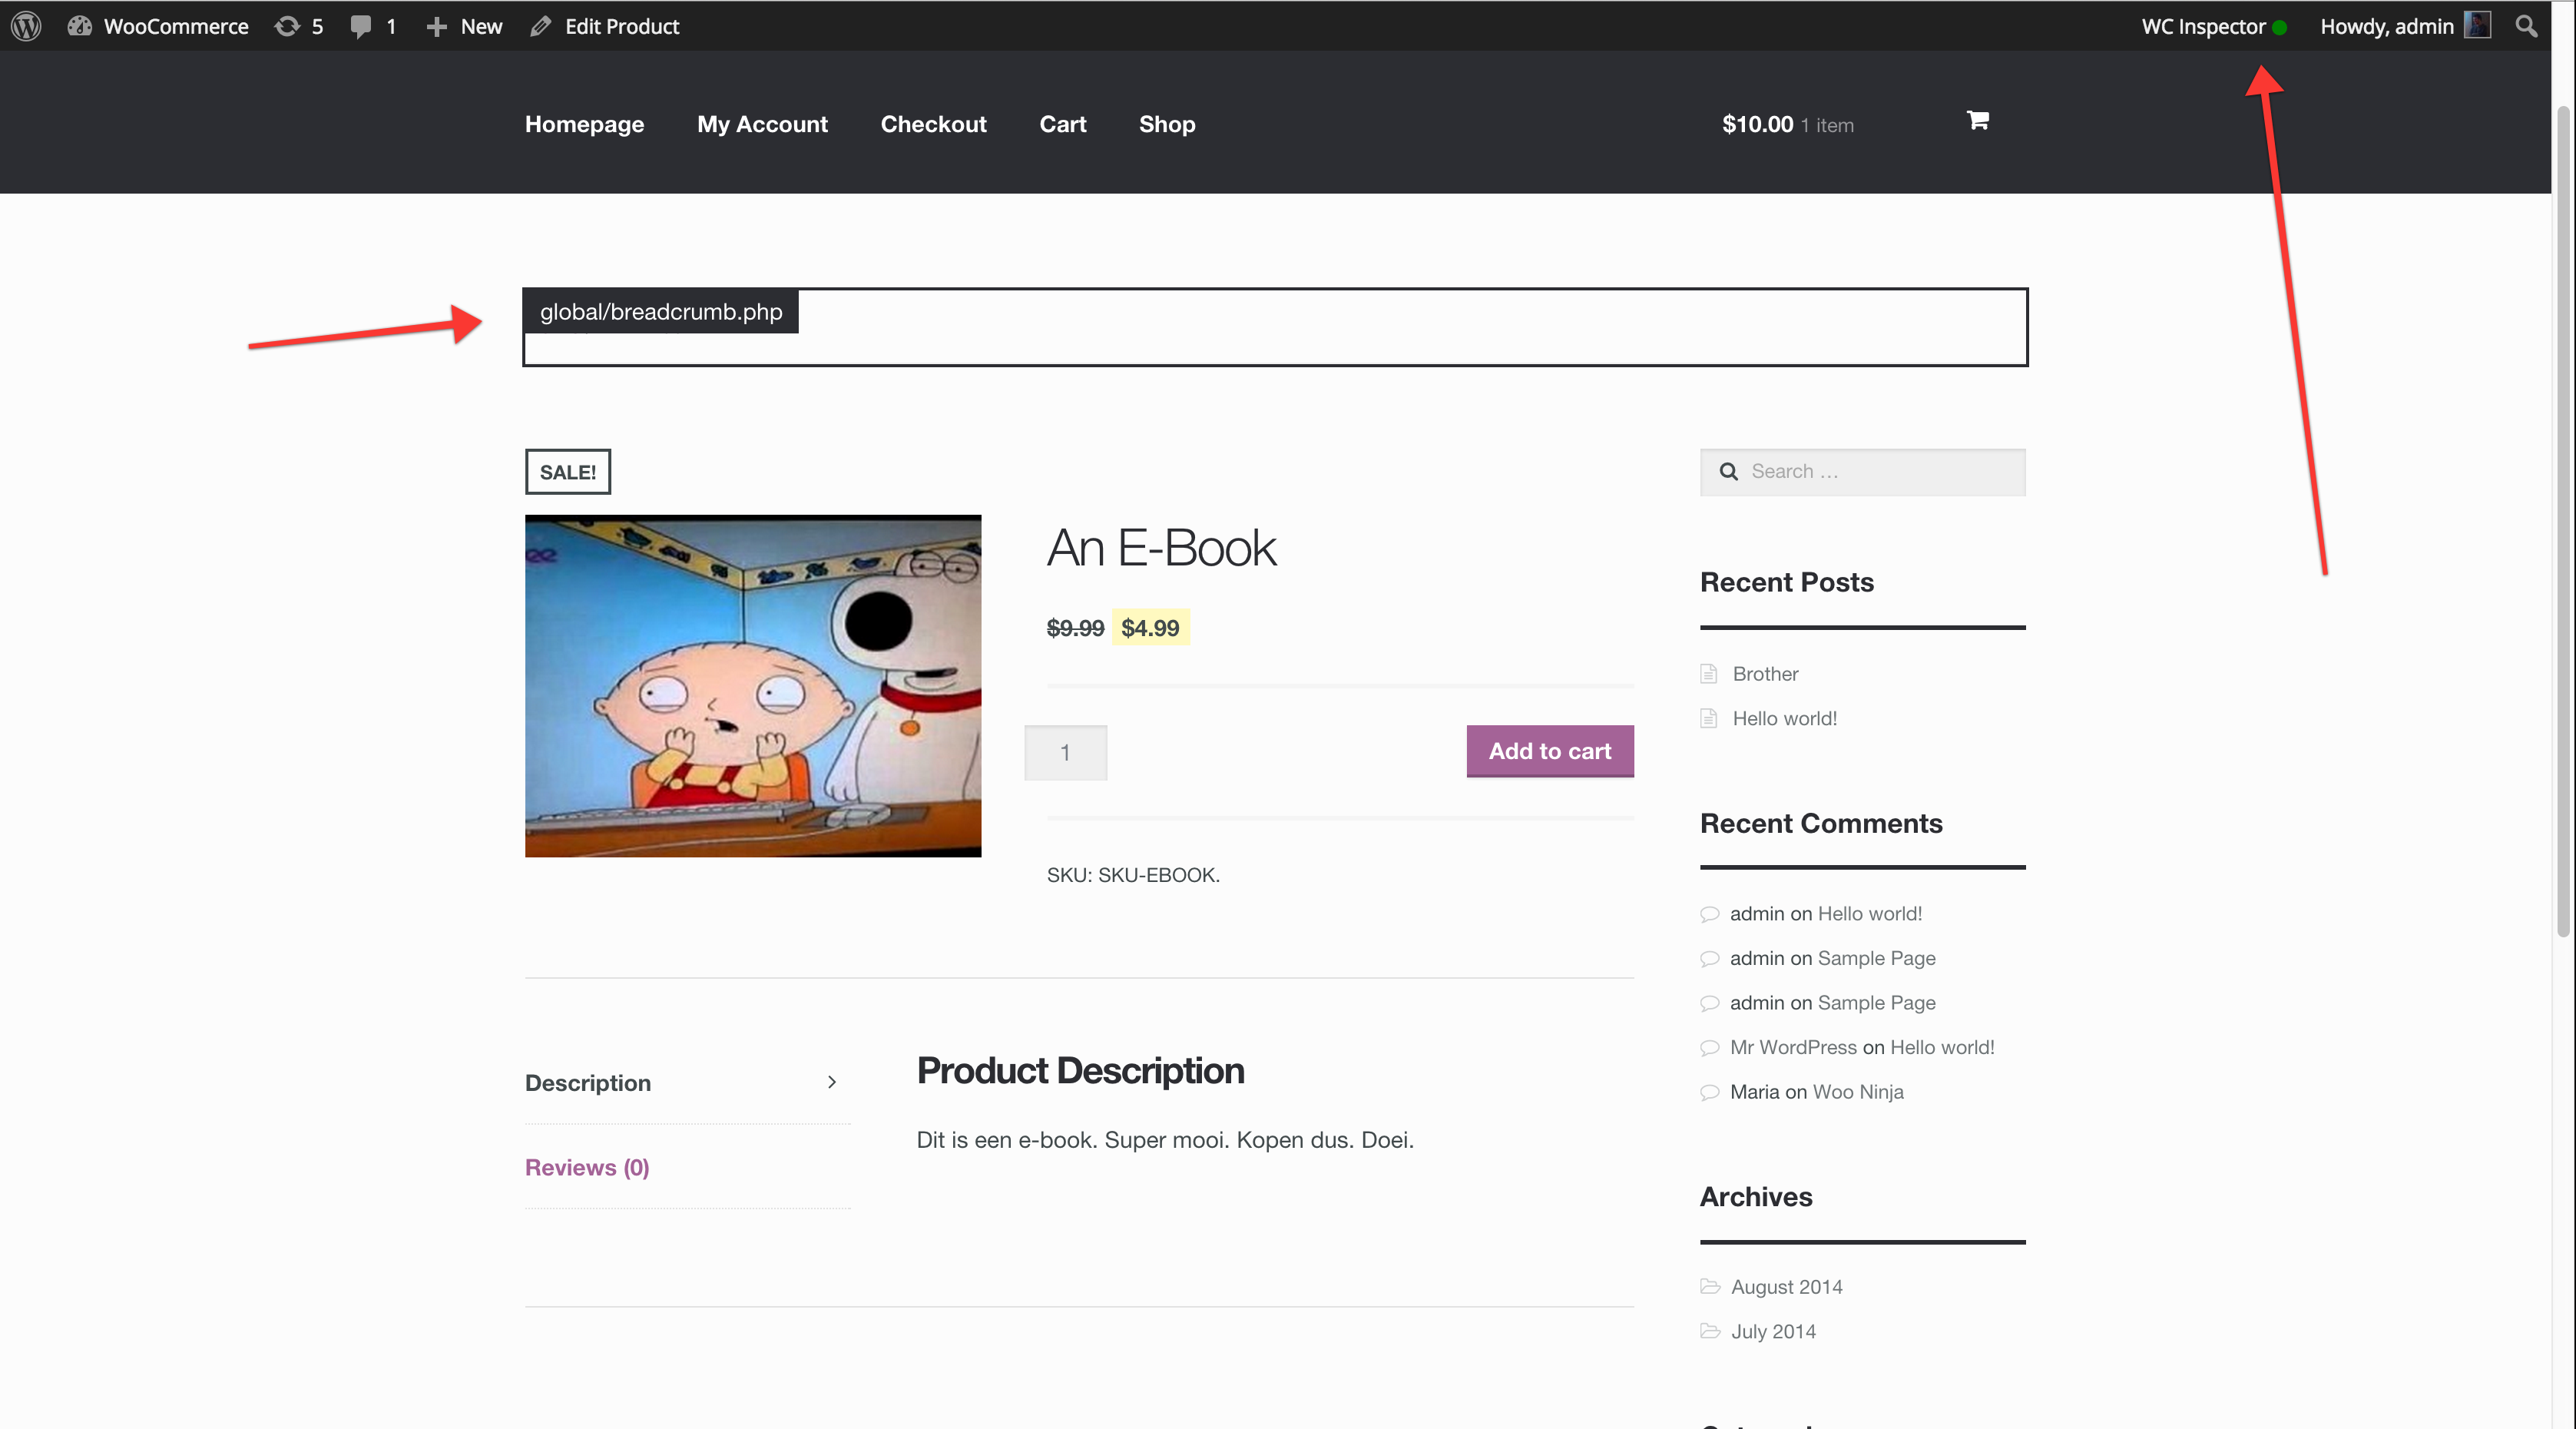
Task: Open first admin on Sample Page link
Action: [1876, 959]
